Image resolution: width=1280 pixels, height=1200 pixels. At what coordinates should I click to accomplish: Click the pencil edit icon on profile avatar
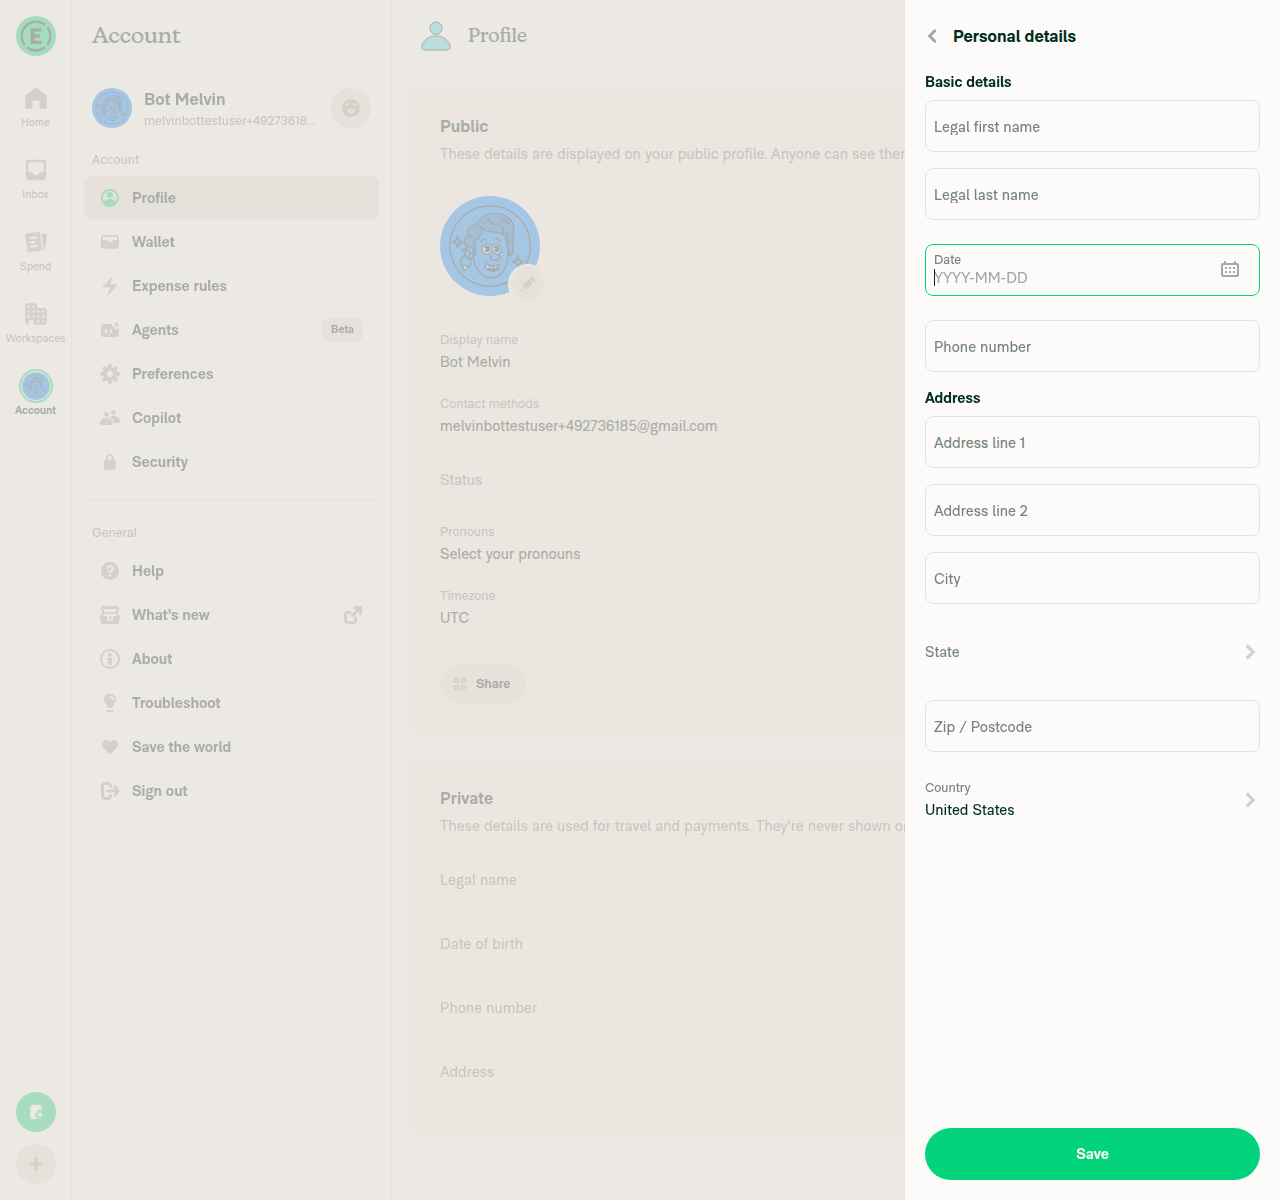(x=527, y=283)
